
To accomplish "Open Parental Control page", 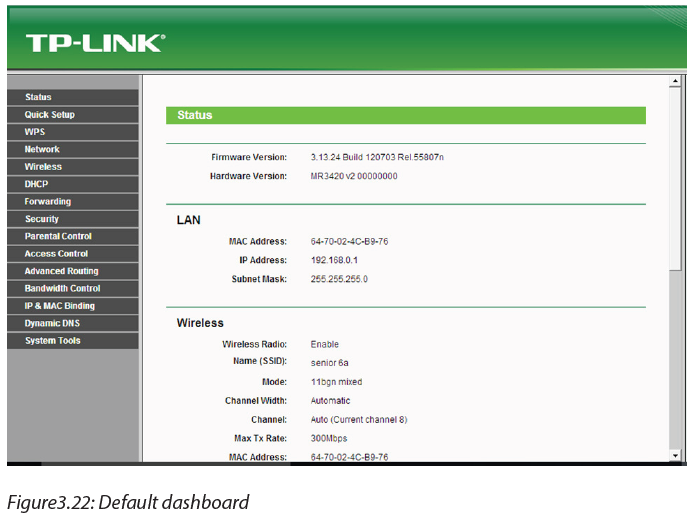I will click(73, 236).
